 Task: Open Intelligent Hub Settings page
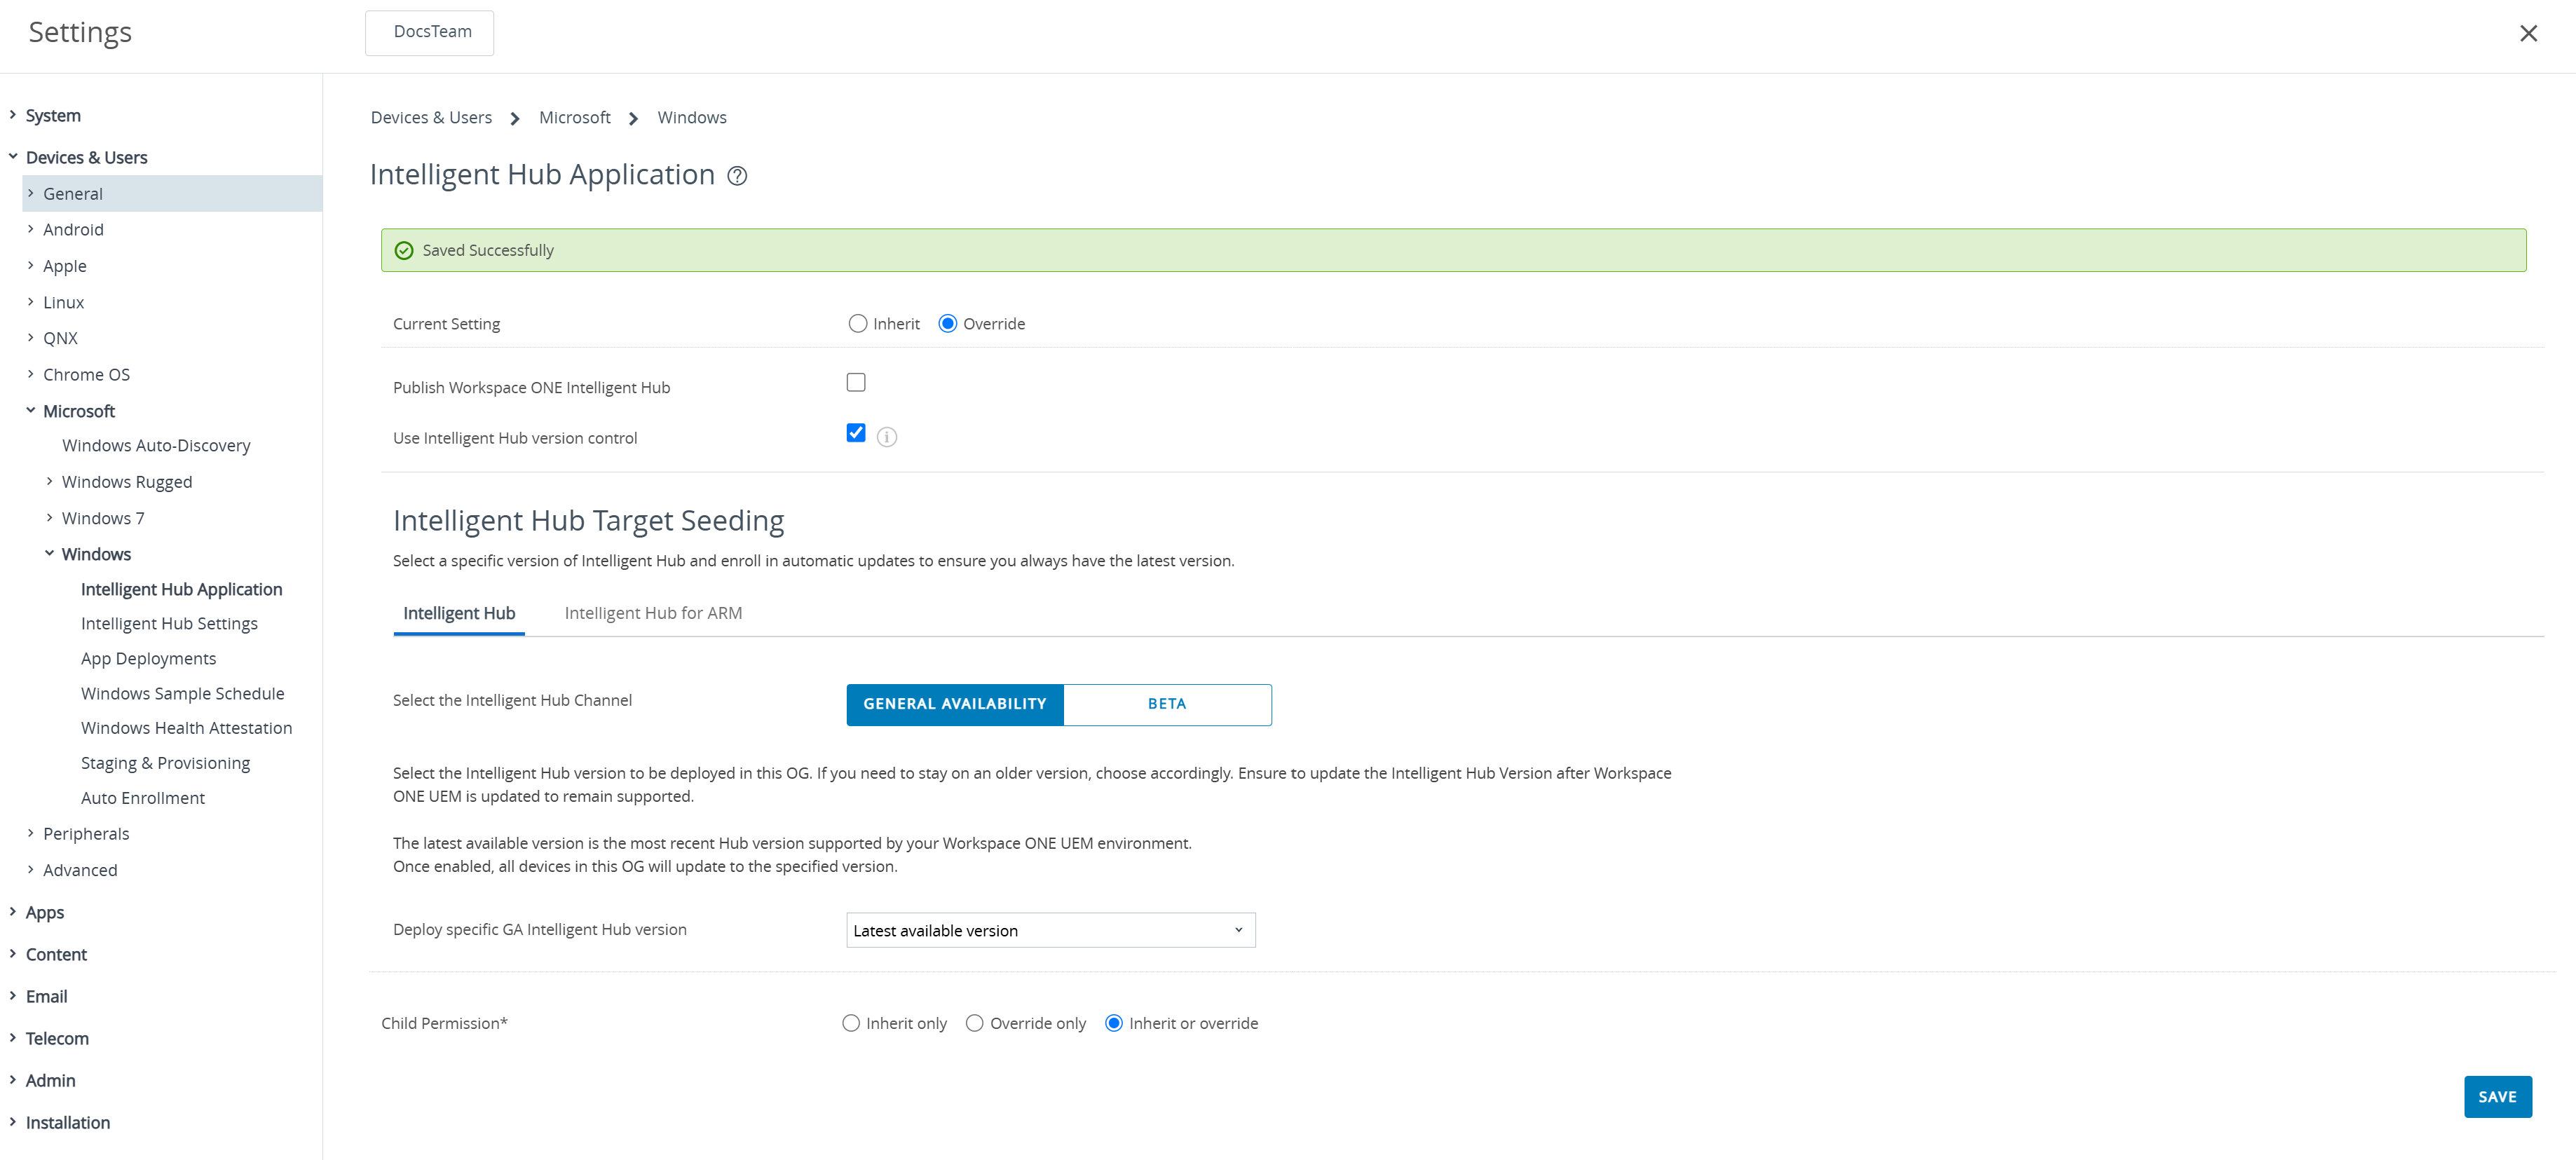pos(169,624)
